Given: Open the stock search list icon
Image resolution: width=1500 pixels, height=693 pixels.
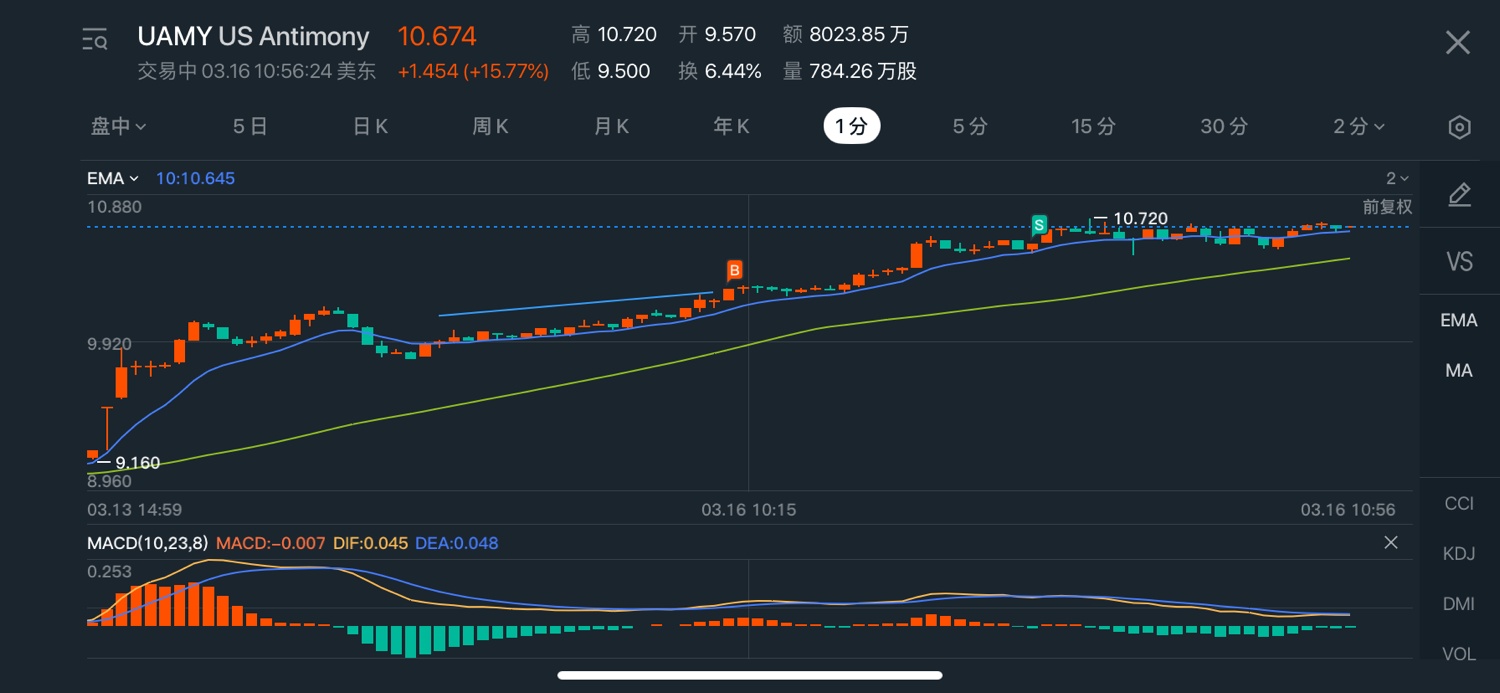Looking at the screenshot, I should pos(95,40).
